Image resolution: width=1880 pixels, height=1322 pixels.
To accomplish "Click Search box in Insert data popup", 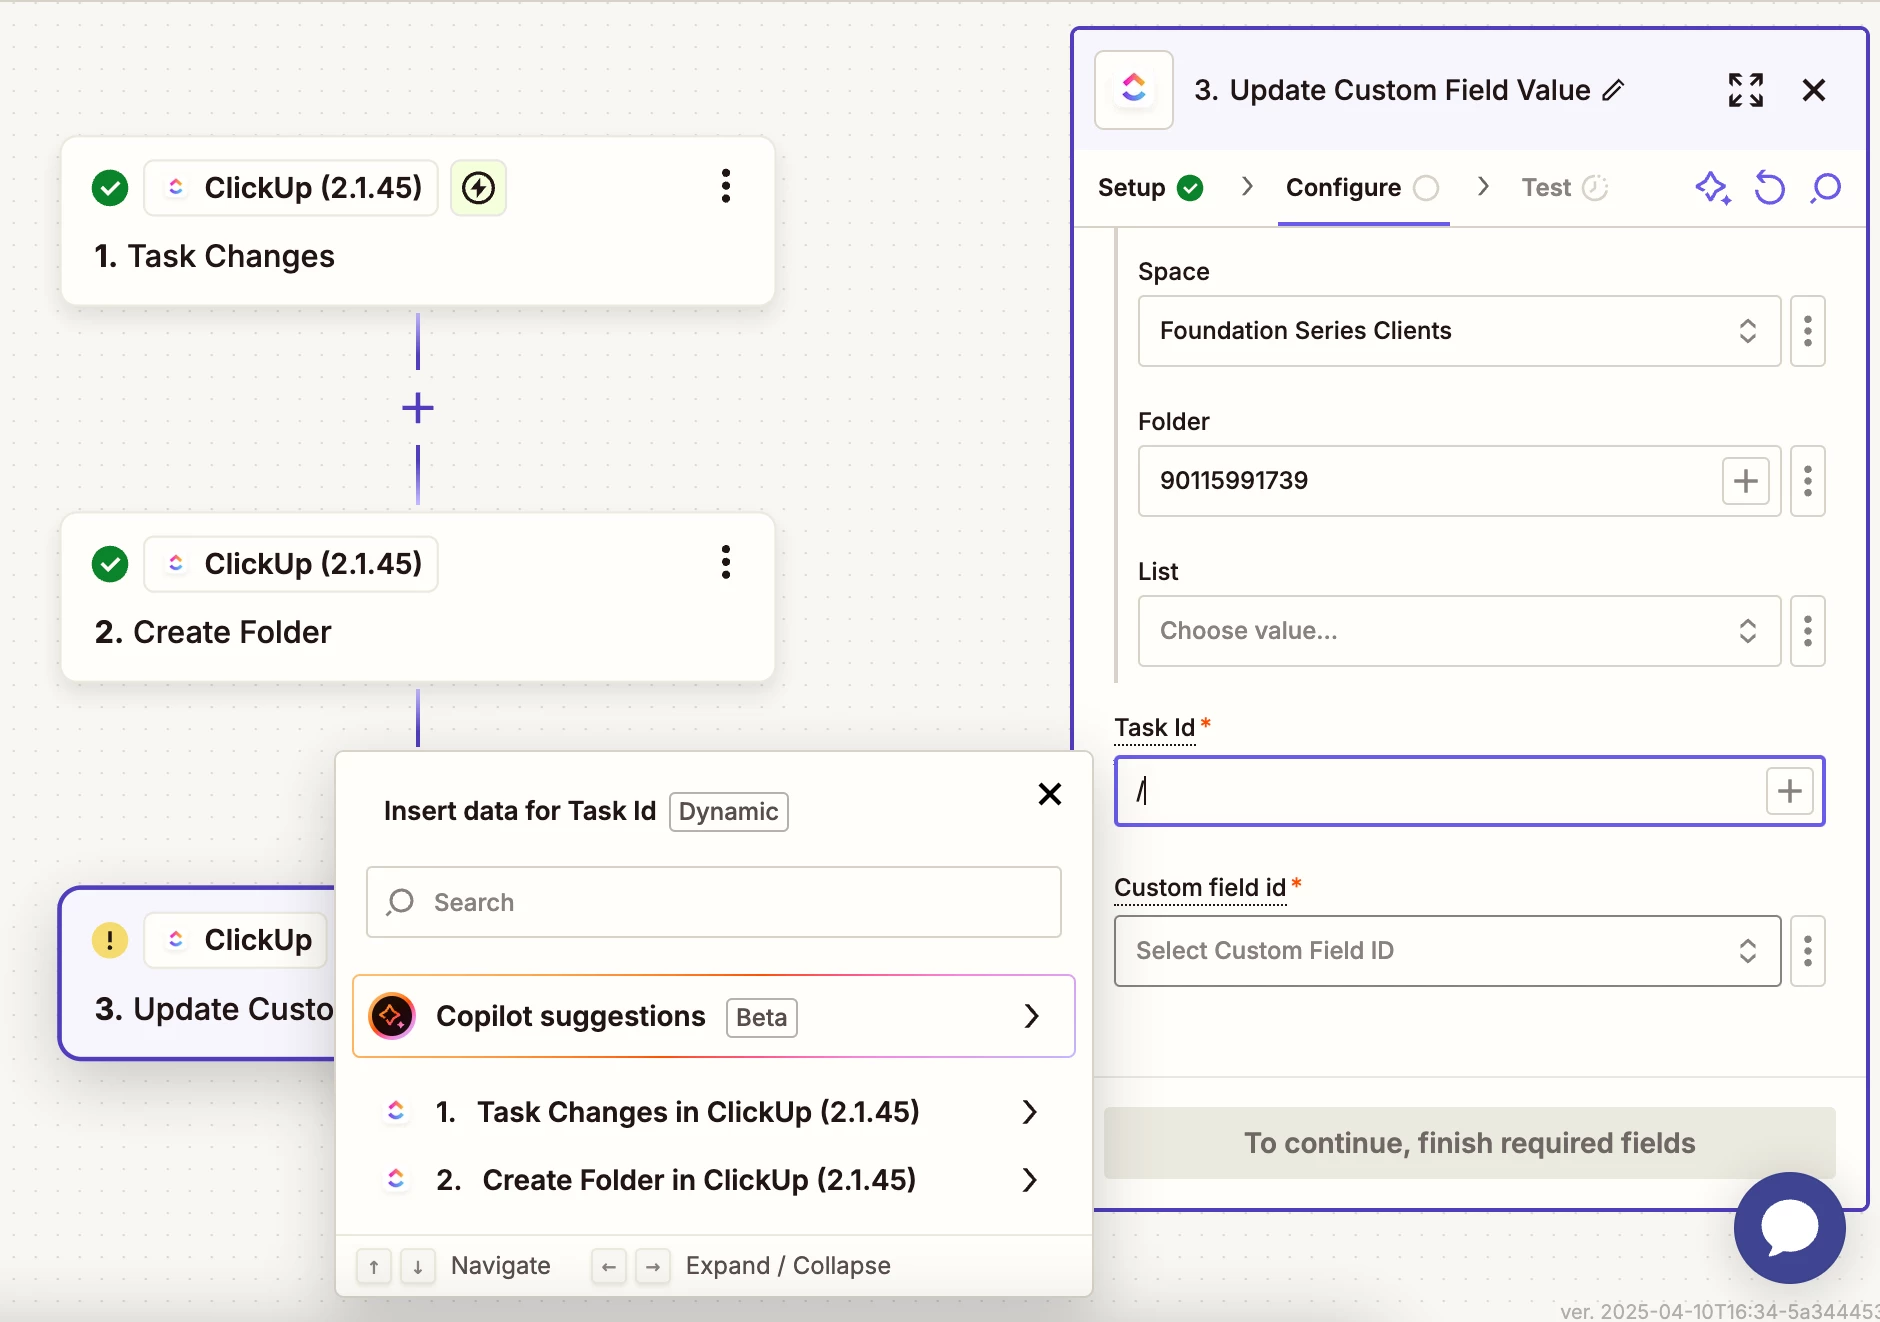I will pyautogui.click(x=714, y=902).
